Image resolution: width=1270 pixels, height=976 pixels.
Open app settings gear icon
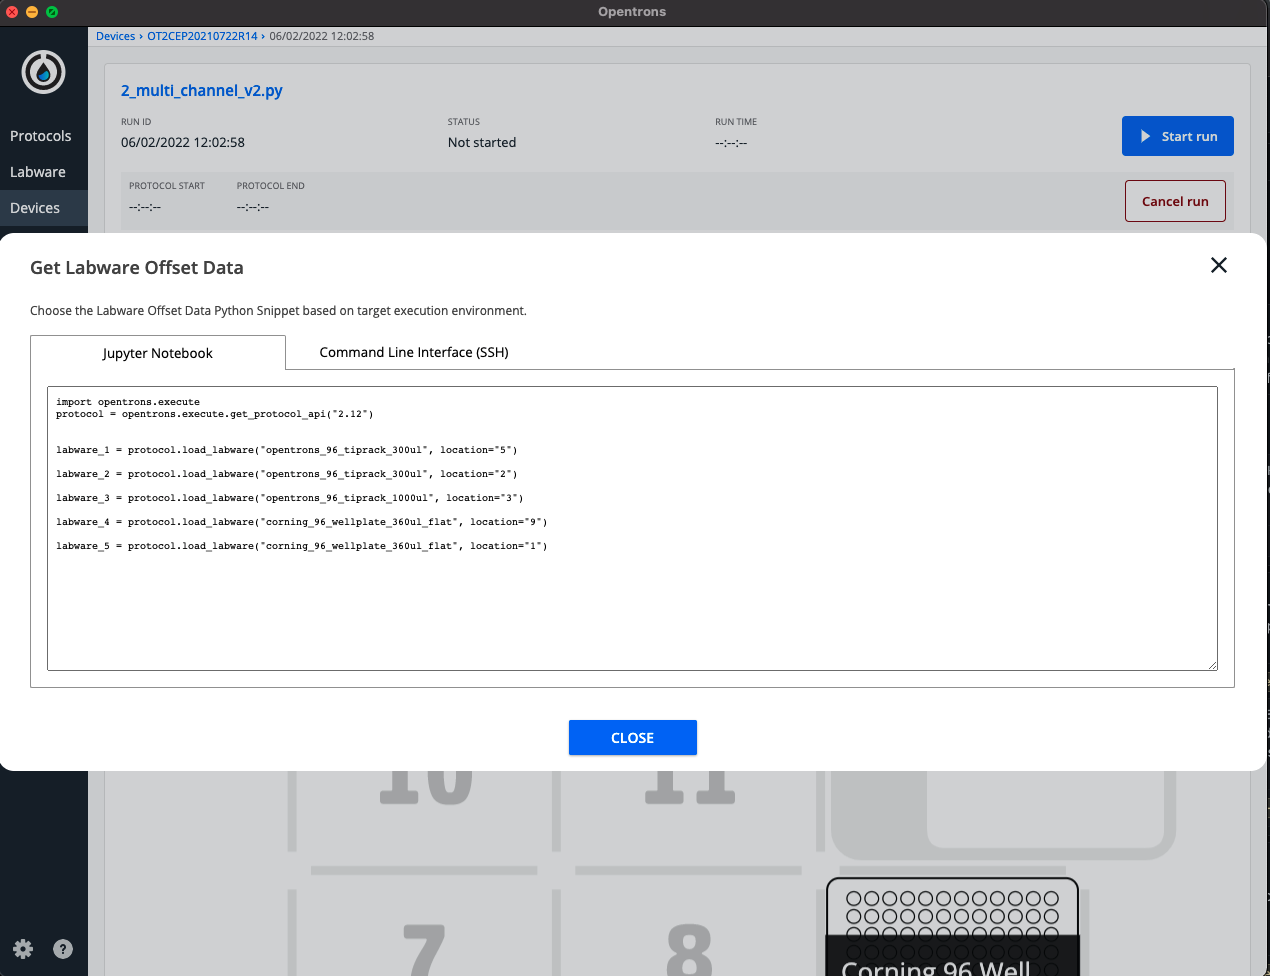click(23, 949)
